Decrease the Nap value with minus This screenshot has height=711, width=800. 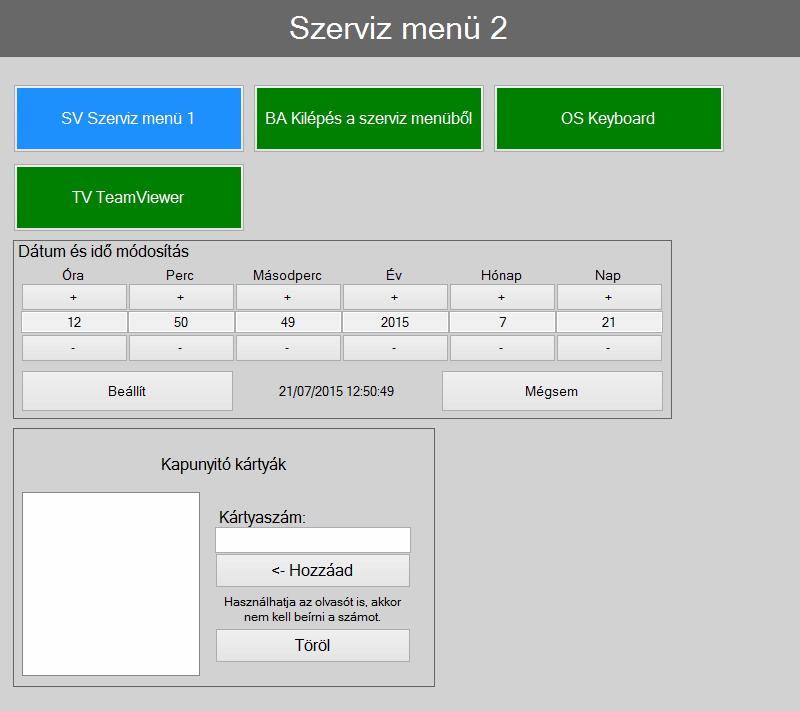pos(609,348)
